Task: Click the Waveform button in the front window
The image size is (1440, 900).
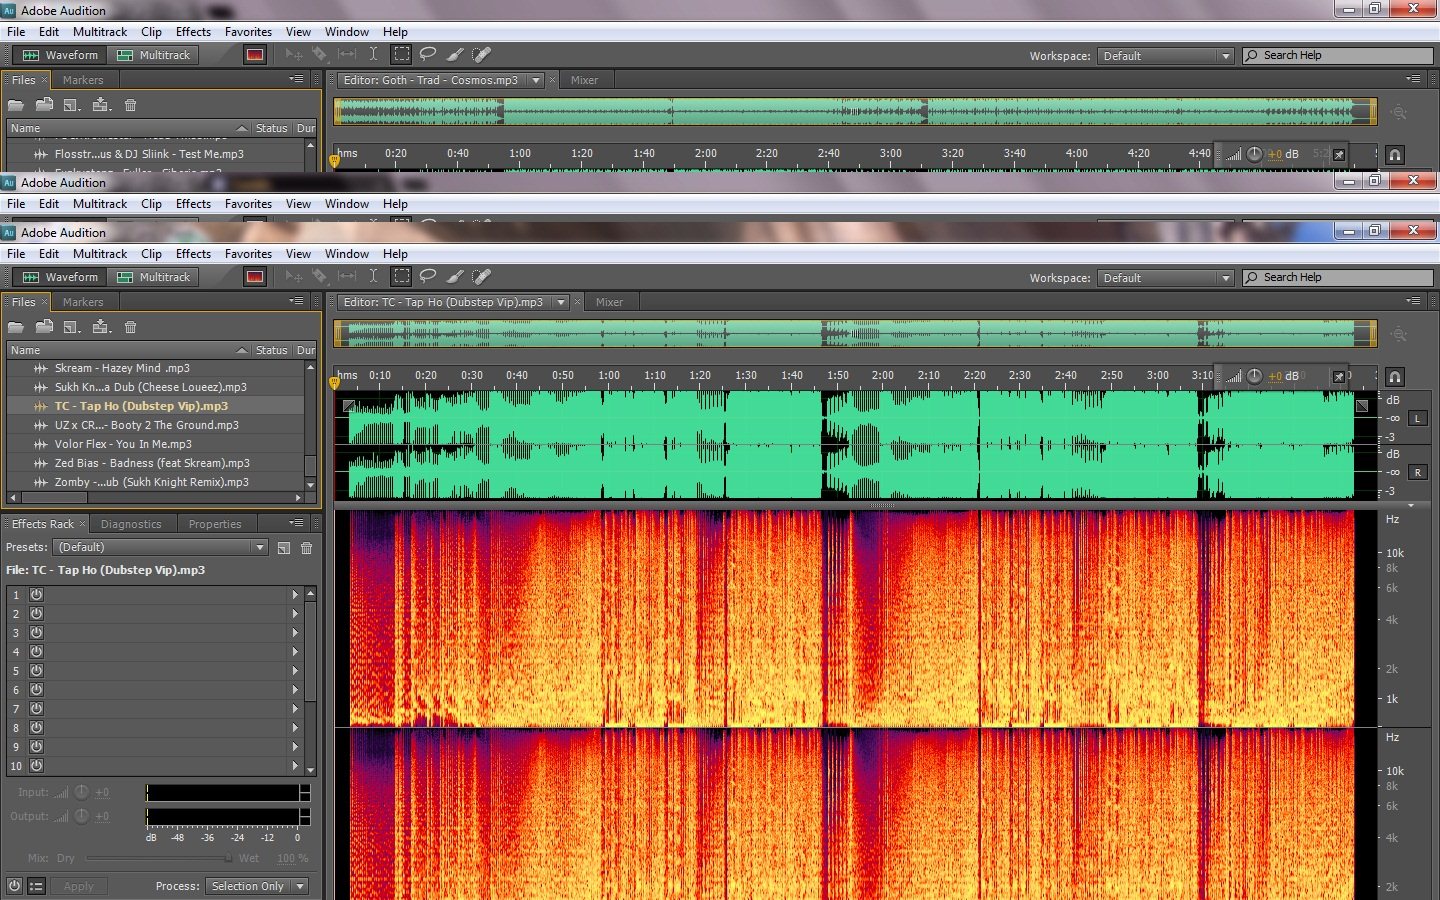Action: click(60, 277)
